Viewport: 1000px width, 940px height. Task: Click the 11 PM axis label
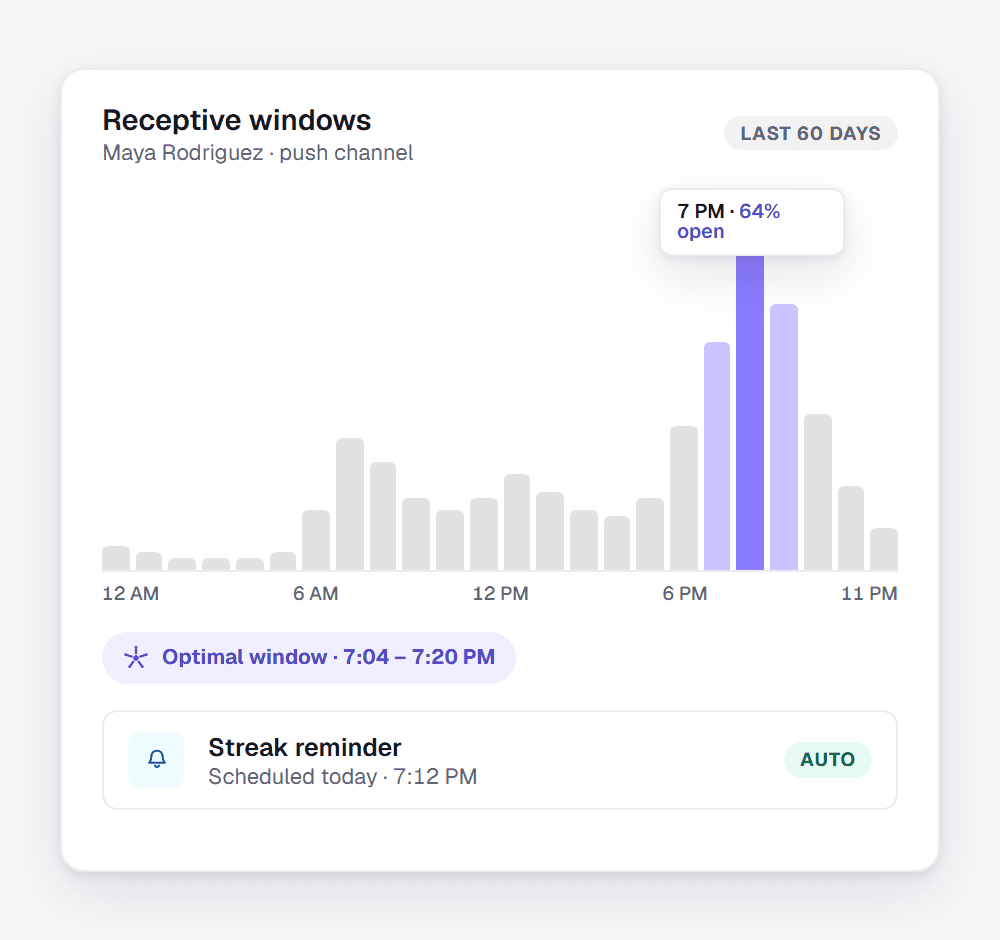coord(869,594)
